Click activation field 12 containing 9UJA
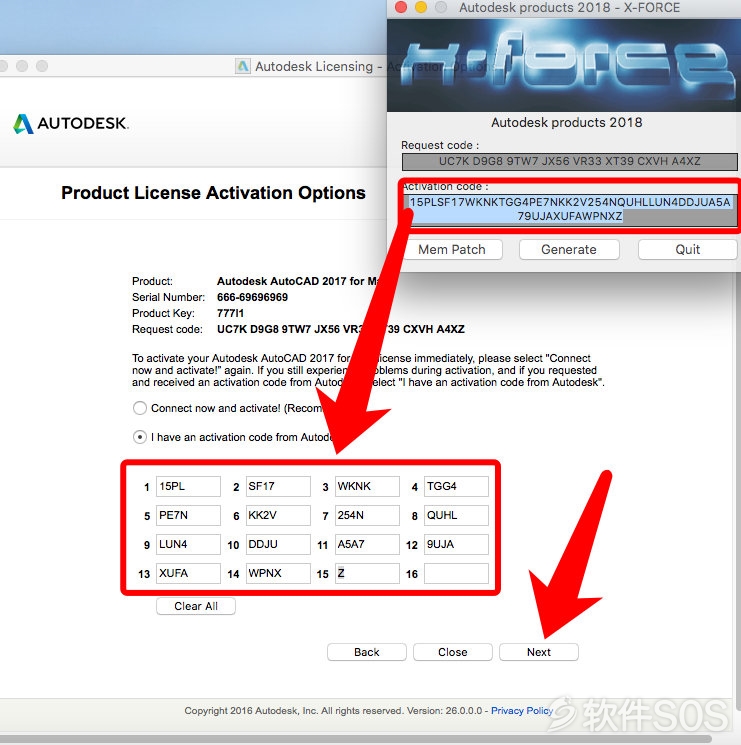 tap(456, 544)
